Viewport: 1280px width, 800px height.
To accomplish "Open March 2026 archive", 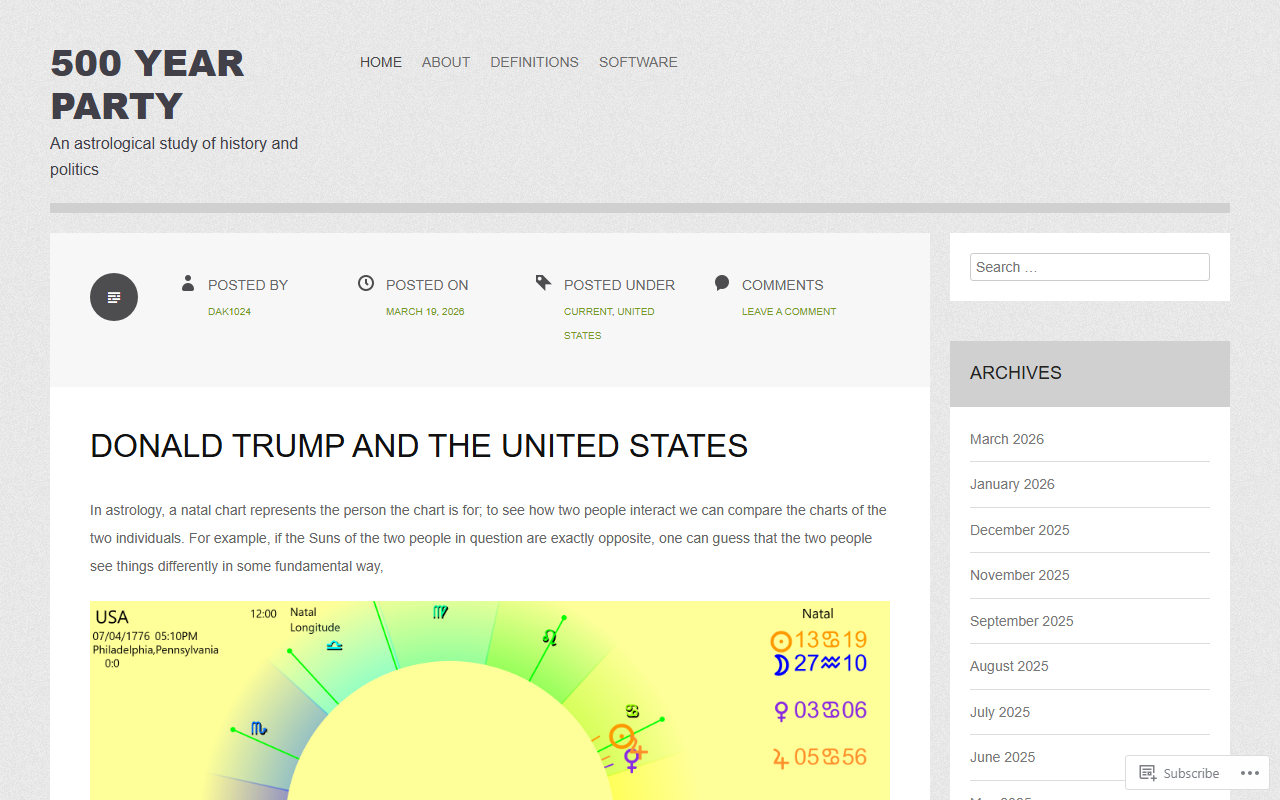I will point(1007,439).
